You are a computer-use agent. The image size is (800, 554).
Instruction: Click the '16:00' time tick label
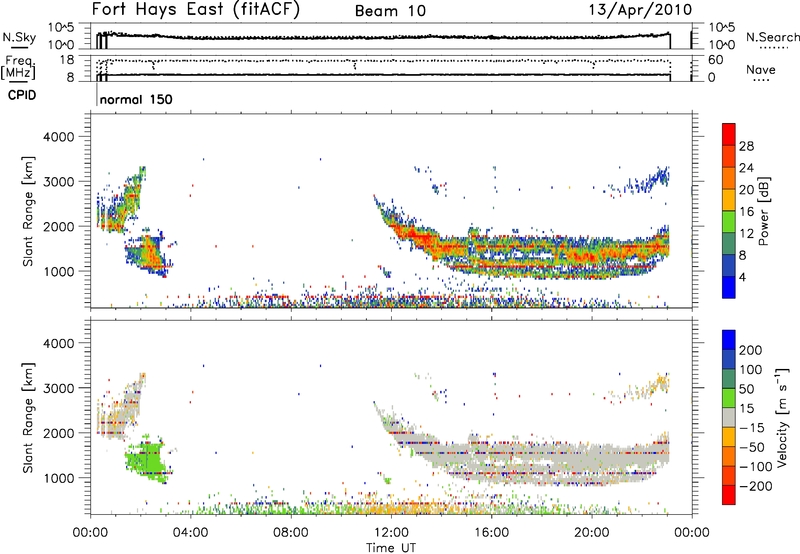491,533
